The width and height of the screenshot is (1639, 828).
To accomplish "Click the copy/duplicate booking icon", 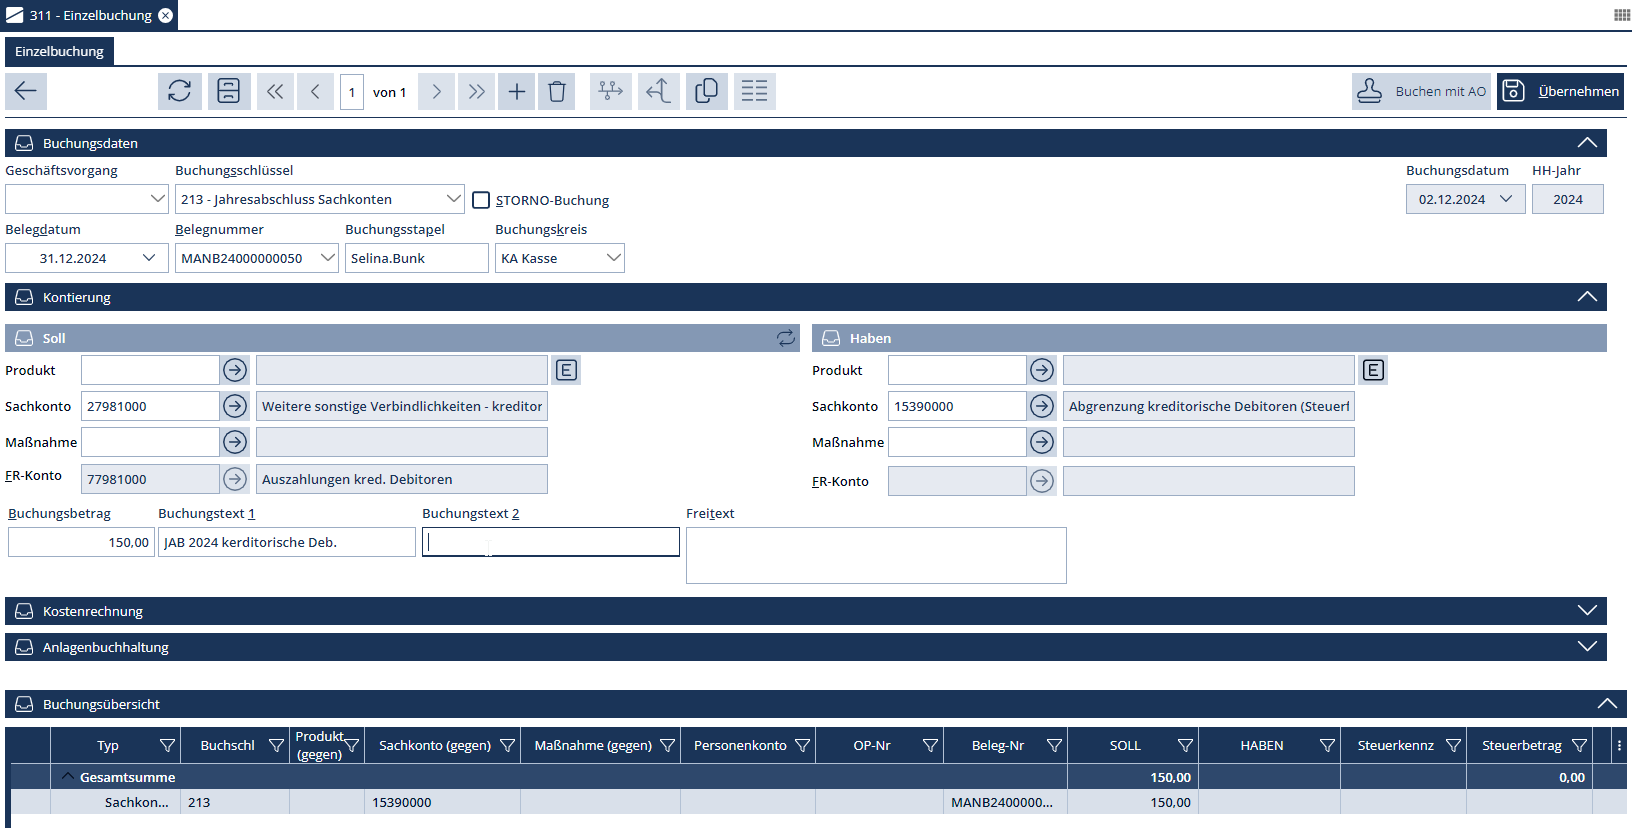I will tap(706, 91).
